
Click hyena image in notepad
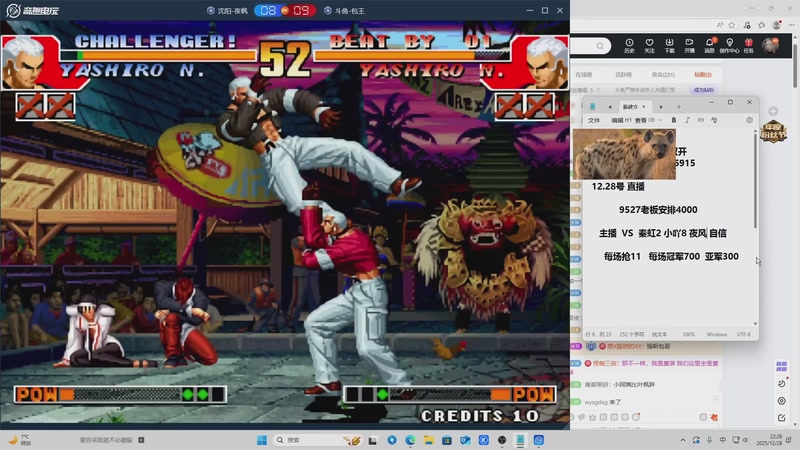pyautogui.click(x=624, y=154)
